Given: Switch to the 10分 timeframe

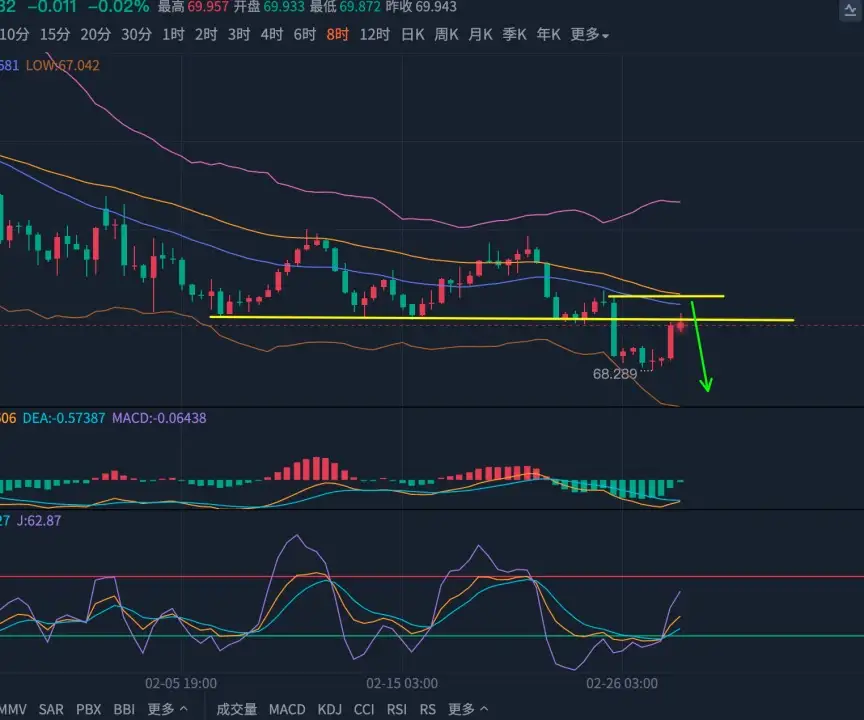Looking at the screenshot, I should 14,35.
